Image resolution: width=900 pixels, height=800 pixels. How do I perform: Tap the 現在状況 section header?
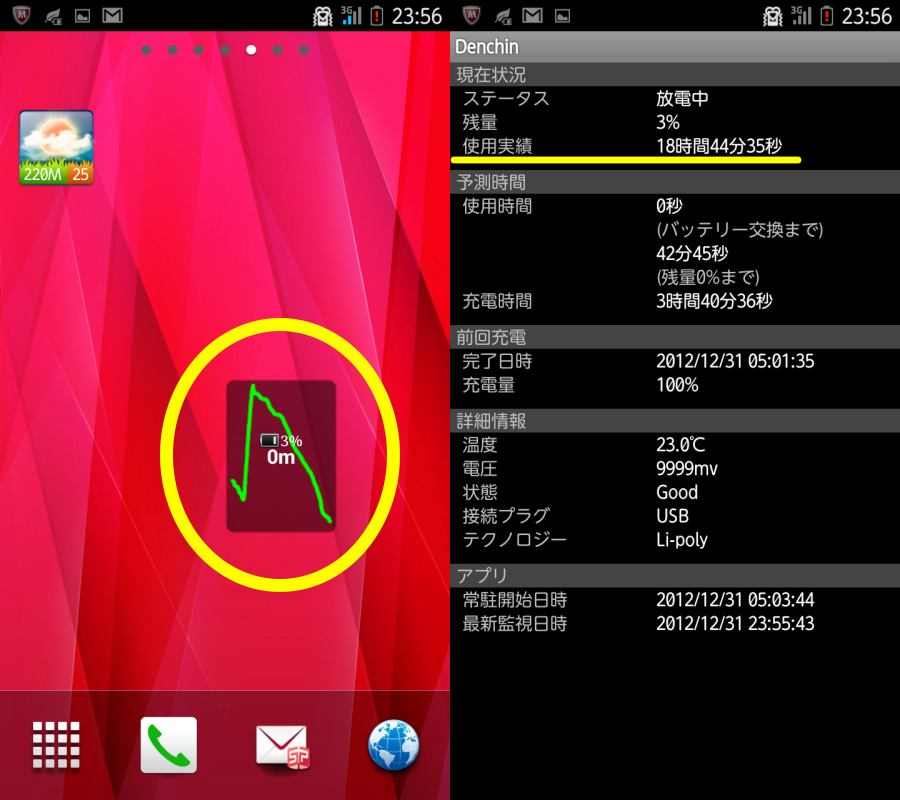675,75
